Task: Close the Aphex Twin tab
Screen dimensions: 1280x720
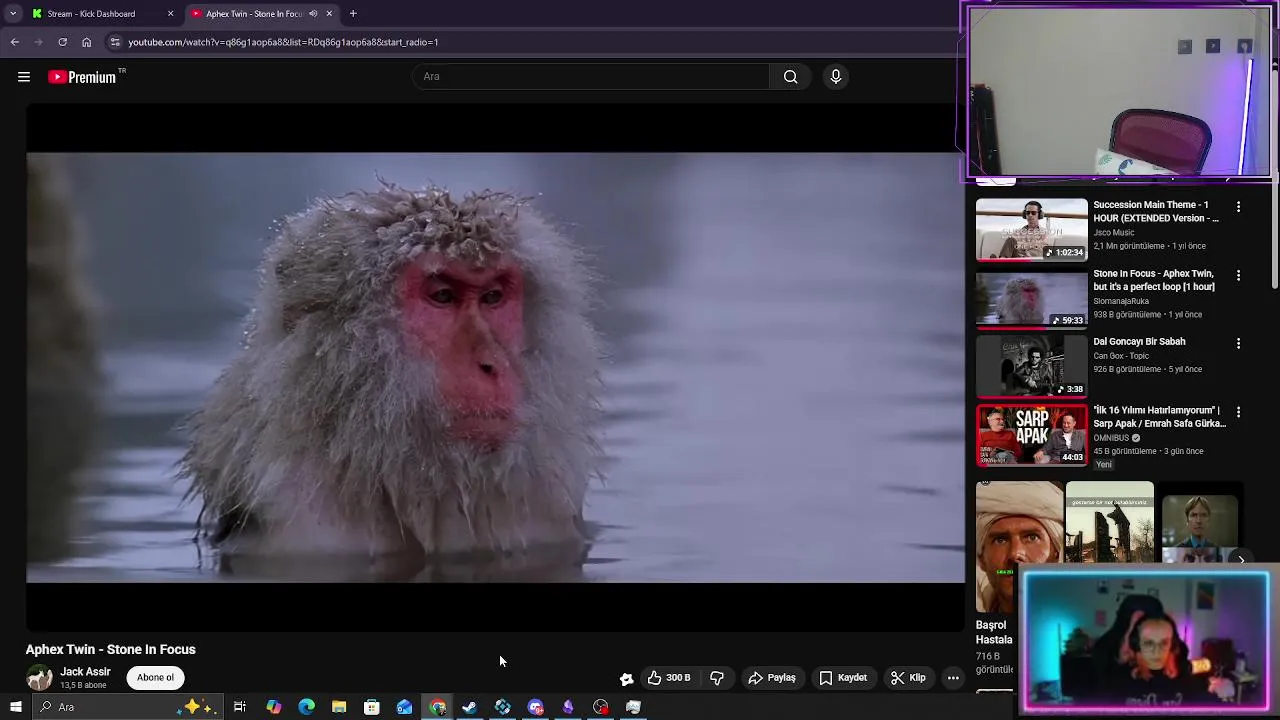Action: click(x=329, y=14)
